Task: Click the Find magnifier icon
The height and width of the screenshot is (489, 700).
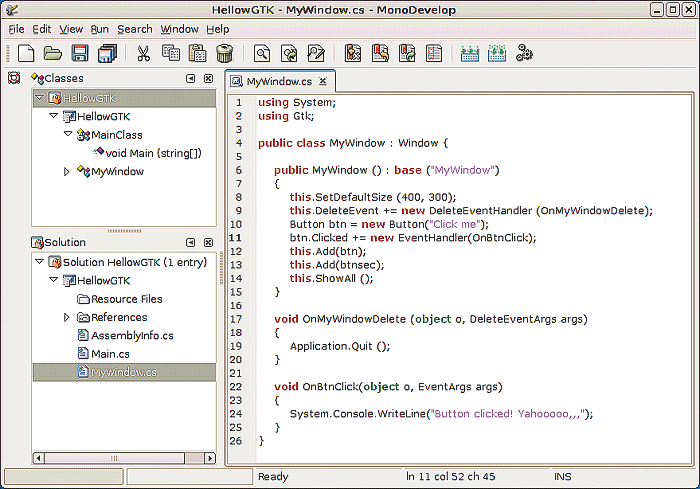Action: (262, 54)
